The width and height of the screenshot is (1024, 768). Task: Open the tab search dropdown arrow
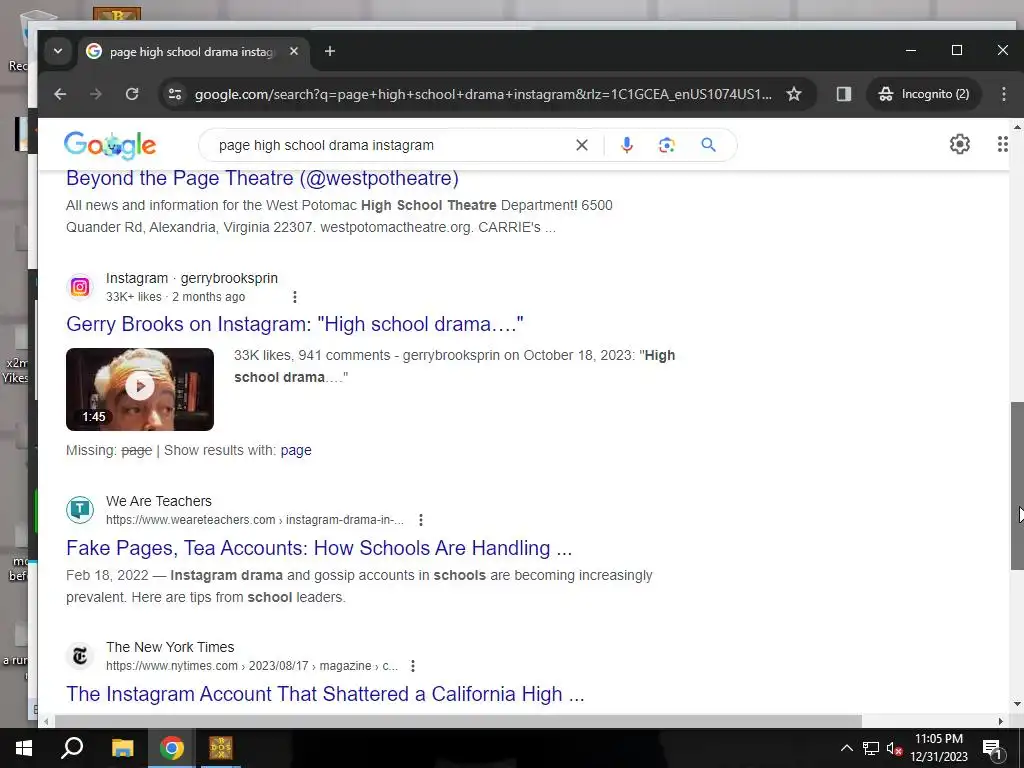click(57, 51)
